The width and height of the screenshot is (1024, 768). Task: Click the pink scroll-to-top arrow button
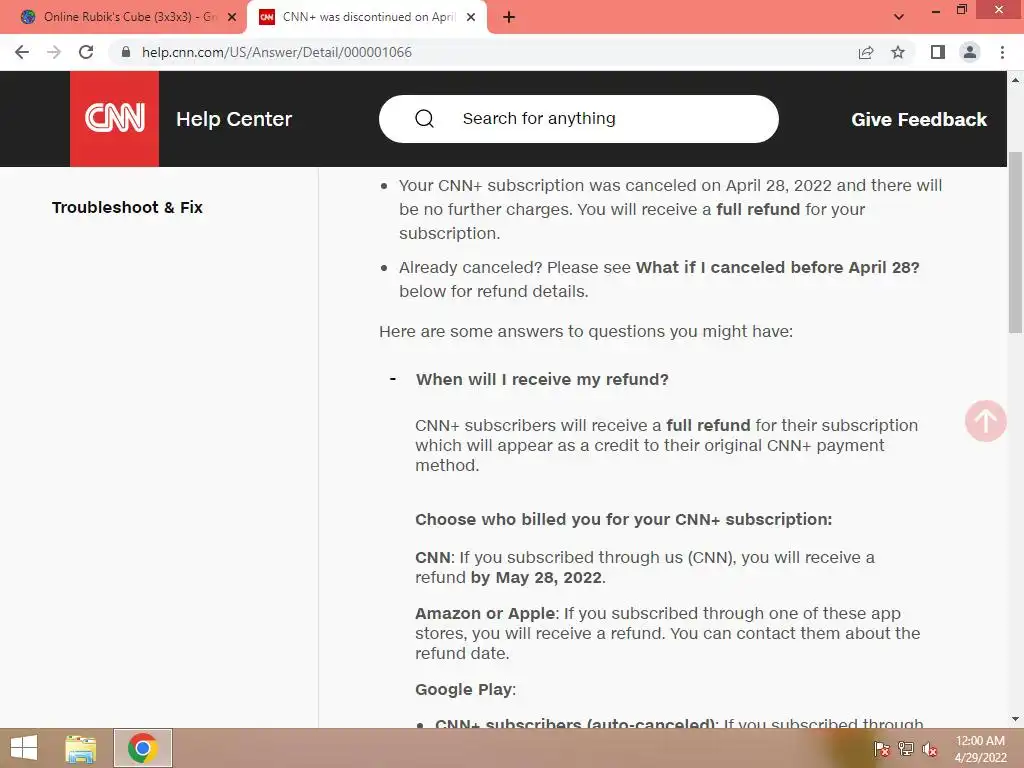tap(985, 421)
